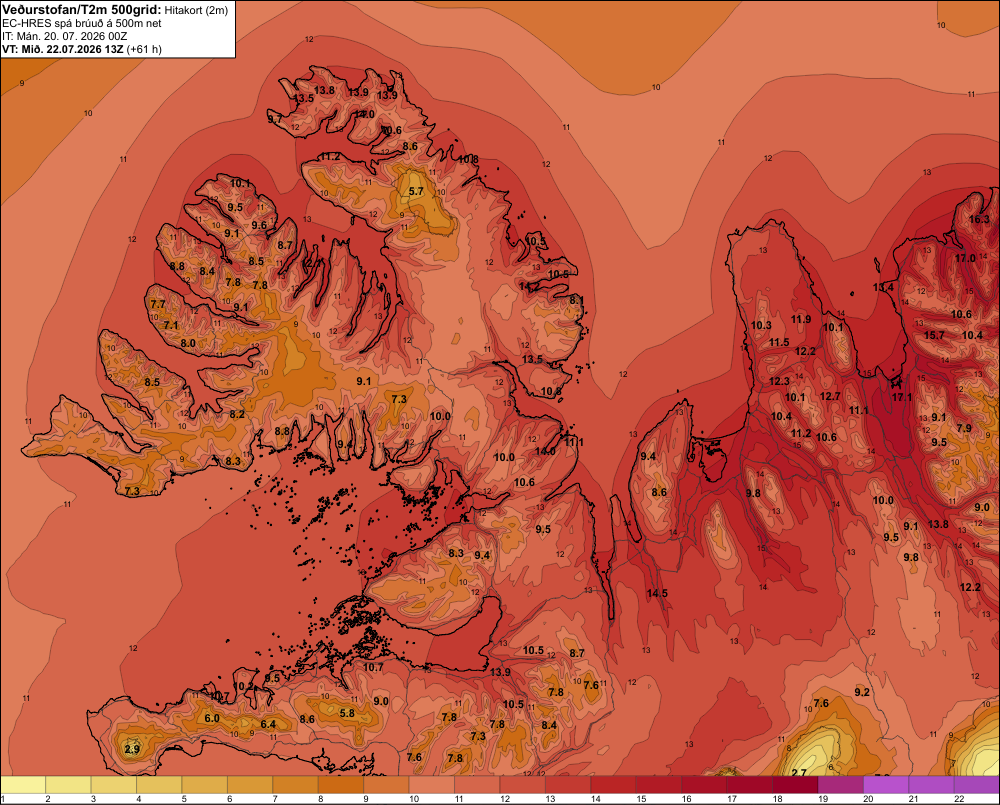The width and height of the screenshot is (1000, 805).
Task: Click the '8.0' temperature value
Action: pyautogui.click(x=188, y=343)
